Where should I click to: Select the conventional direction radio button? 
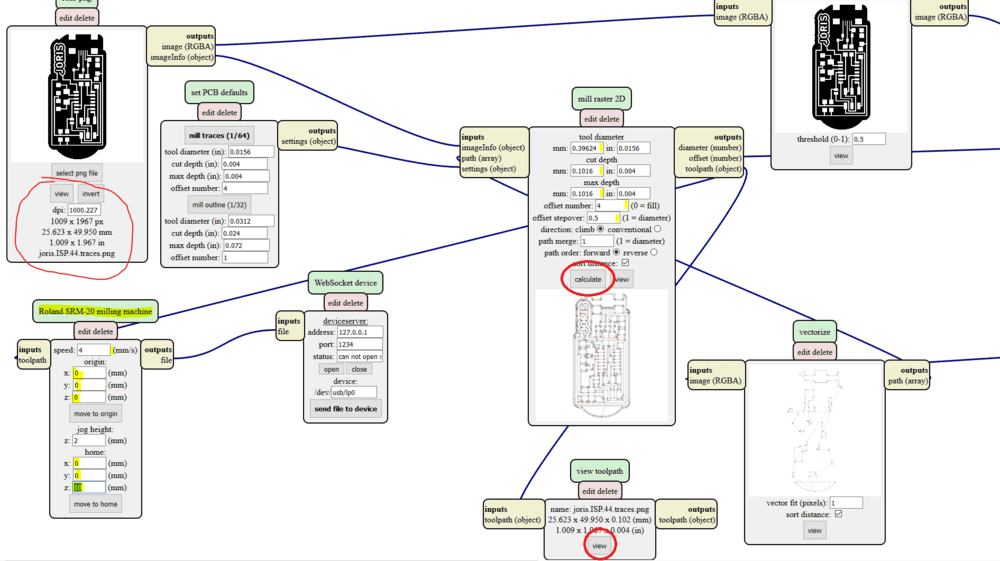click(x=658, y=229)
